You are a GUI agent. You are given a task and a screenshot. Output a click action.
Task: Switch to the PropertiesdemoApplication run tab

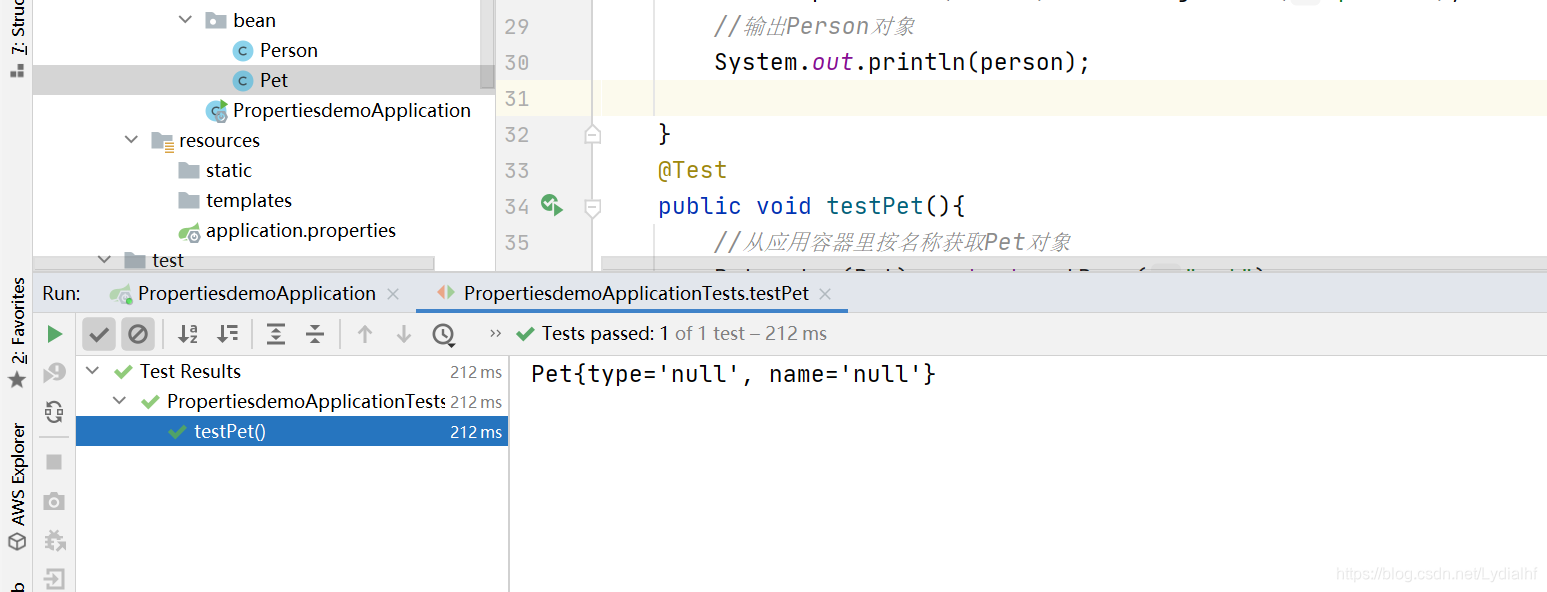pos(244,293)
